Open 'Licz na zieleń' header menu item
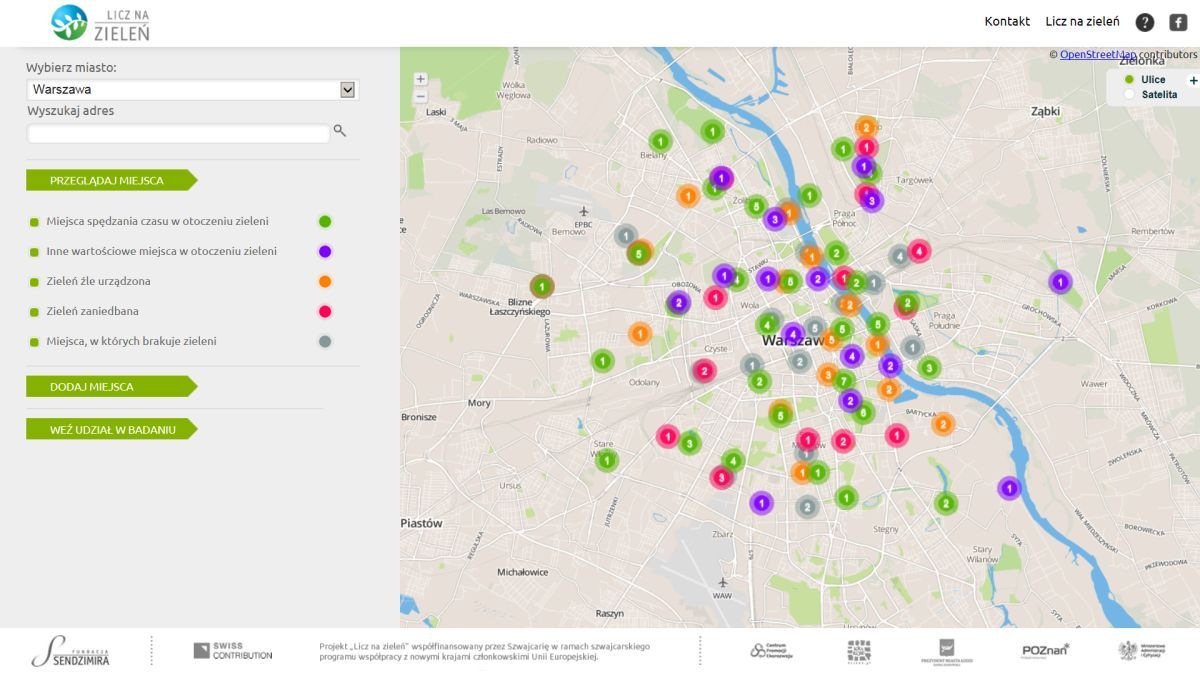Image resolution: width=1200 pixels, height=675 pixels. [1082, 22]
